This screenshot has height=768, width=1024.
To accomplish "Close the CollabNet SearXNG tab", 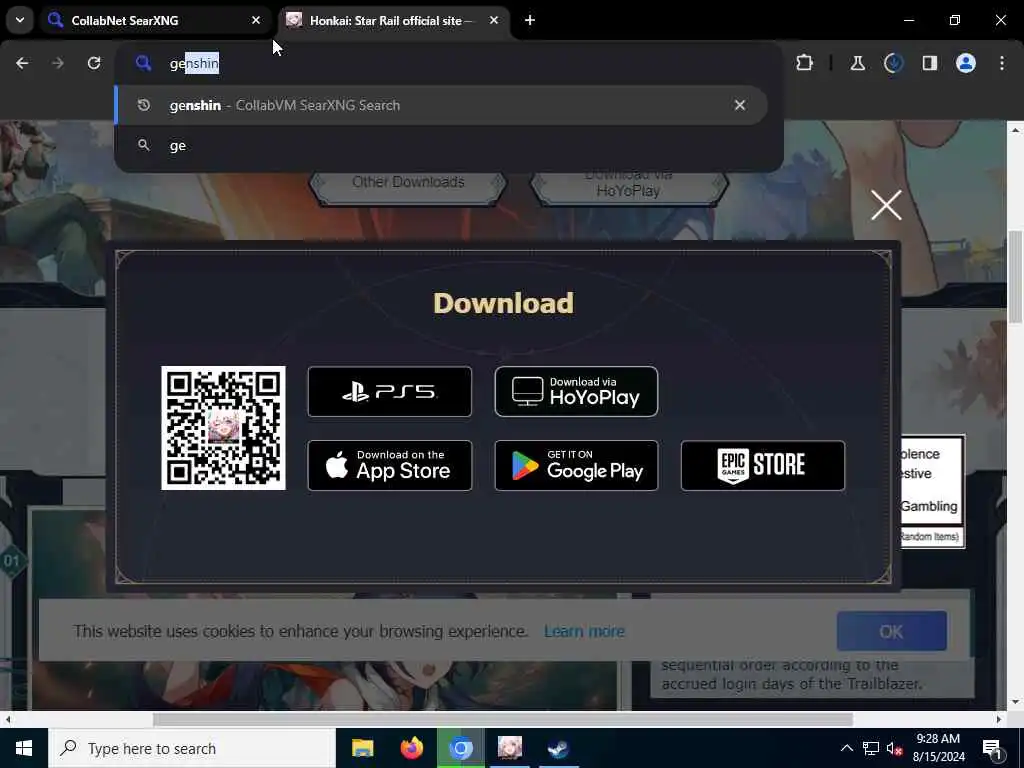I will pyautogui.click(x=256, y=20).
